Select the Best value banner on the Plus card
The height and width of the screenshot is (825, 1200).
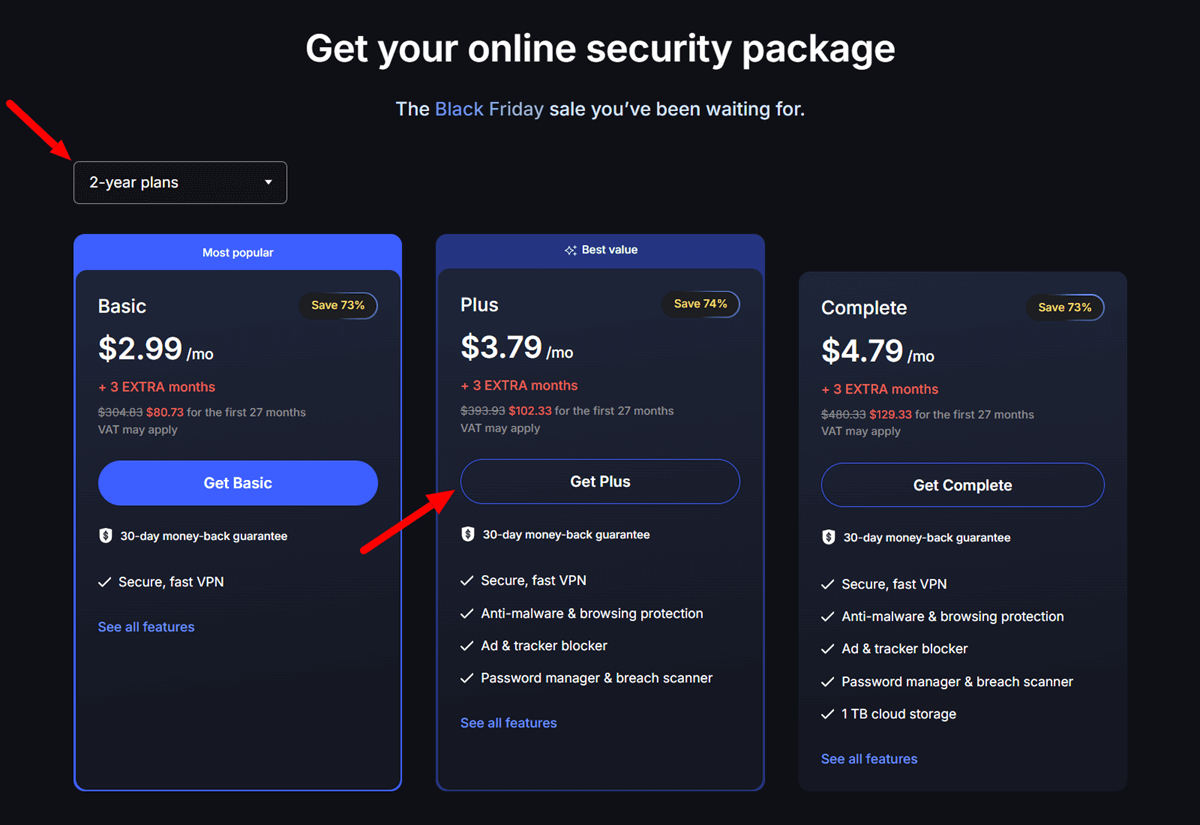coord(600,250)
